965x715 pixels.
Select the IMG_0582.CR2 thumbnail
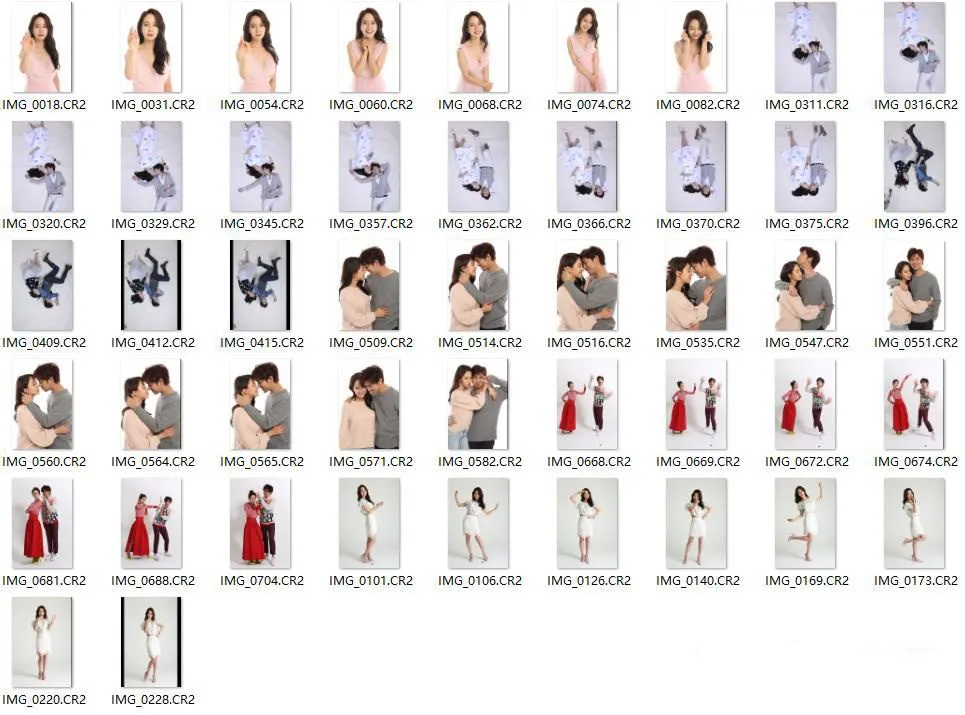click(x=478, y=404)
